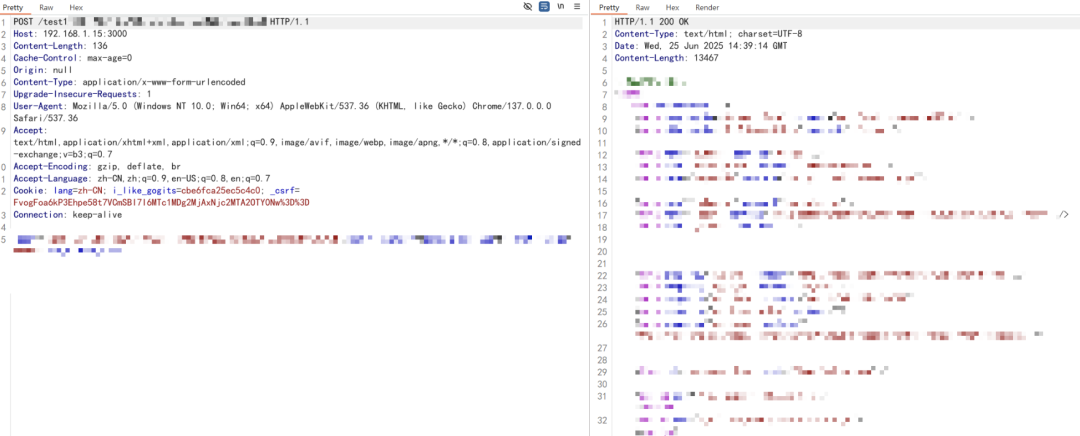Switch response view to Raw tab
This screenshot has width=1080, height=436.
coord(643,7)
